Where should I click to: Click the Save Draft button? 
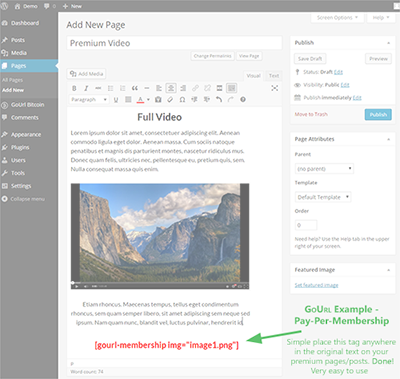click(310, 59)
